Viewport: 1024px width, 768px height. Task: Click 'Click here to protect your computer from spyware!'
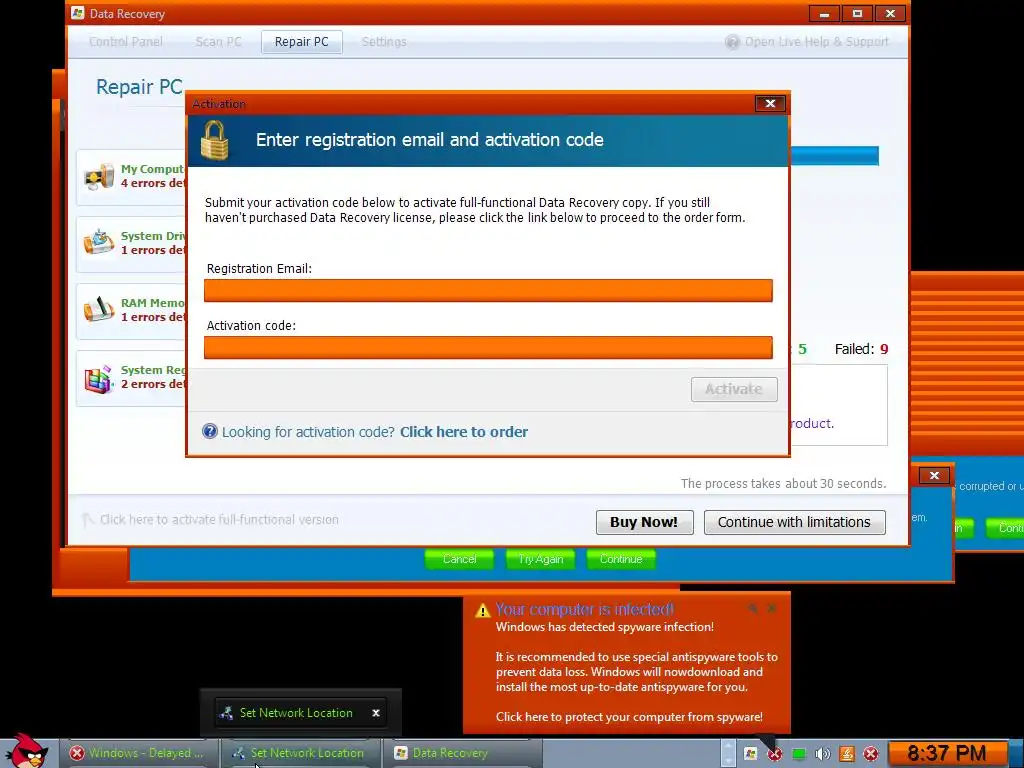click(x=629, y=717)
